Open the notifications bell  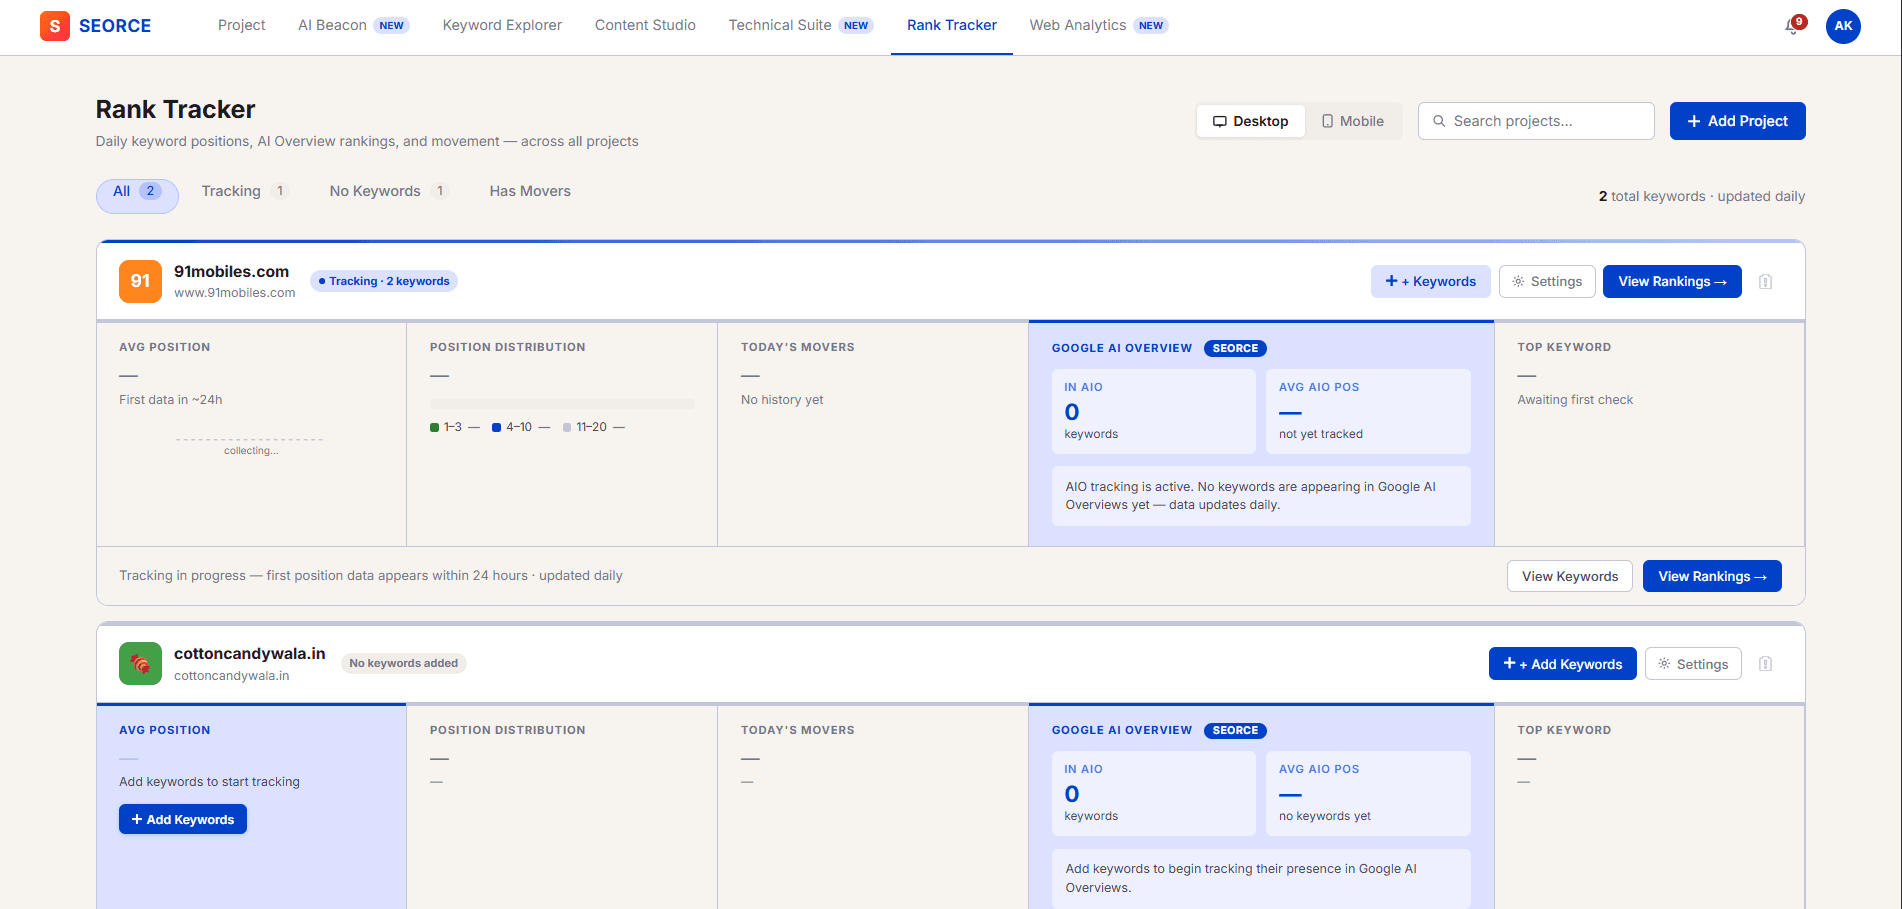[1792, 26]
